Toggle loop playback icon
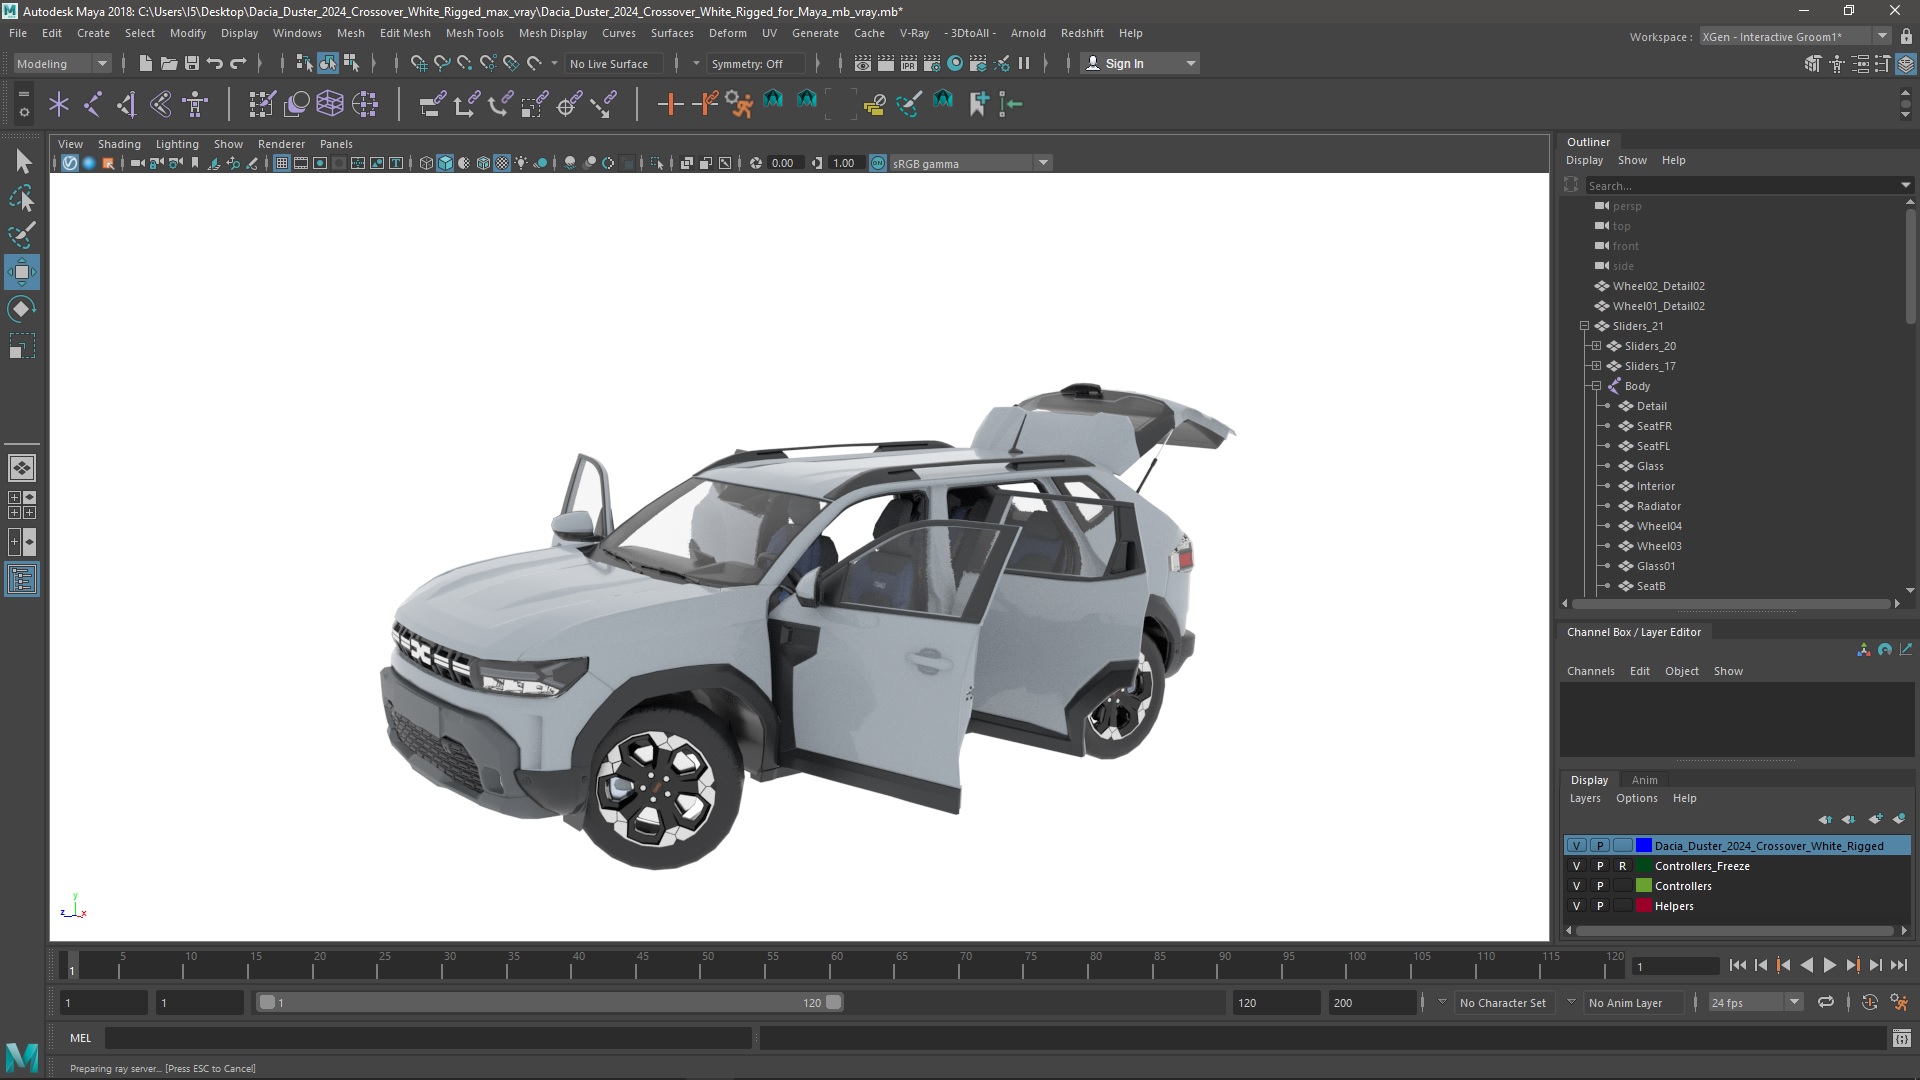 click(1826, 1002)
